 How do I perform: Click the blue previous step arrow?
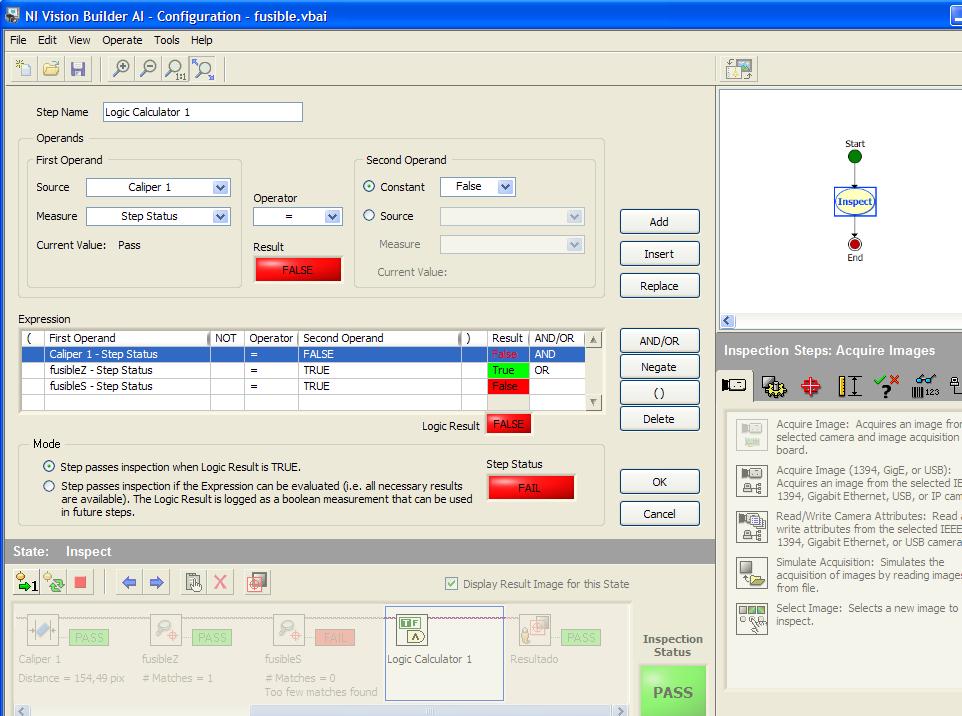click(129, 582)
